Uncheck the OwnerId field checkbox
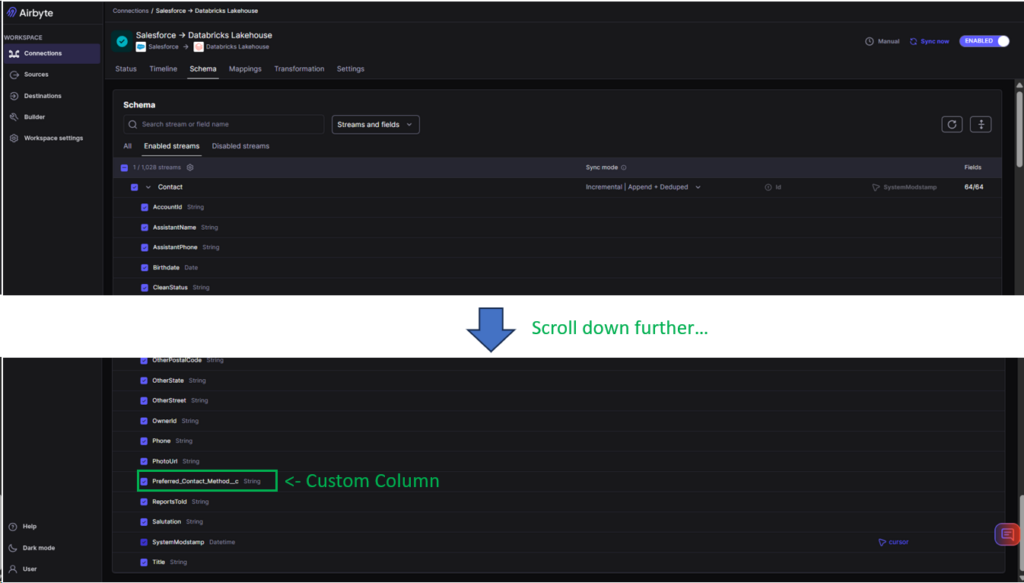This screenshot has height=583, width=1024. point(144,421)
